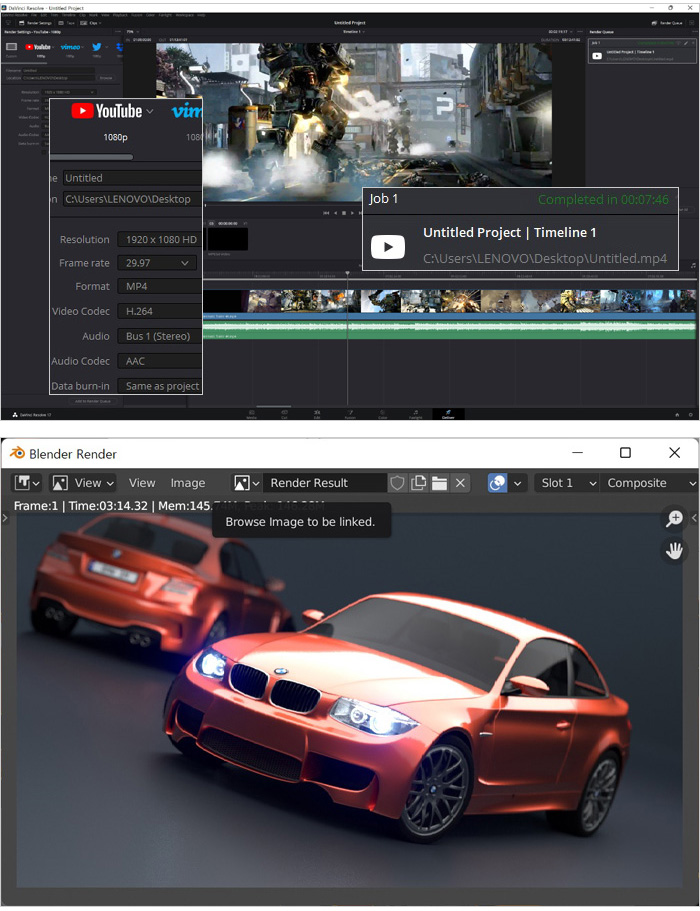Click the zoom magnifier icon in Blender viewport
The height and width of the screenshot is (911, 700).
pos(675,518)
